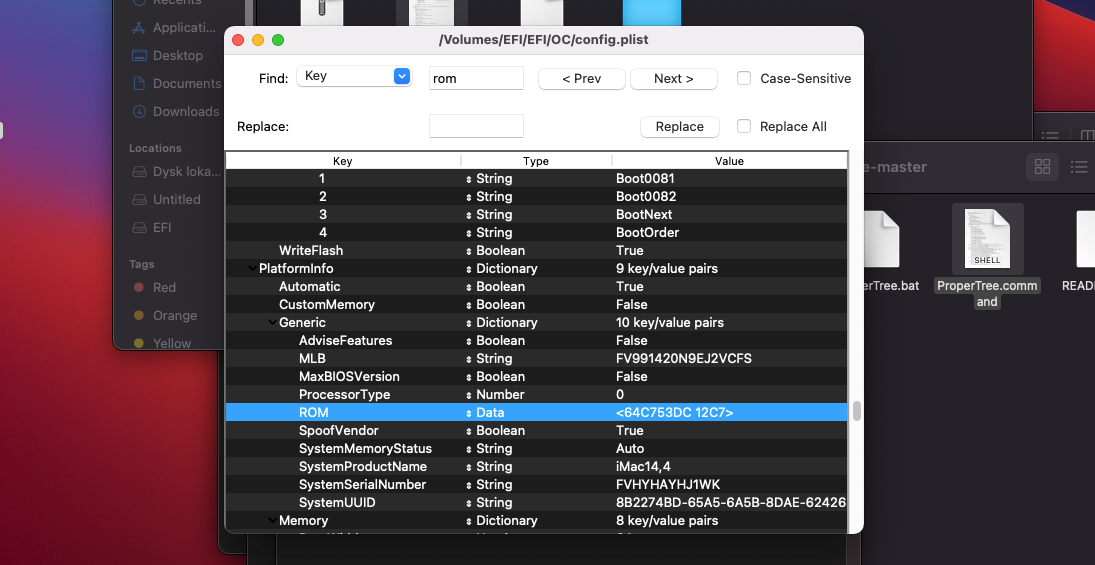This screenshot has width=1095, height=565.
Task: Collapse the PlatformInfo dictionary
Action: click(251, 269)
